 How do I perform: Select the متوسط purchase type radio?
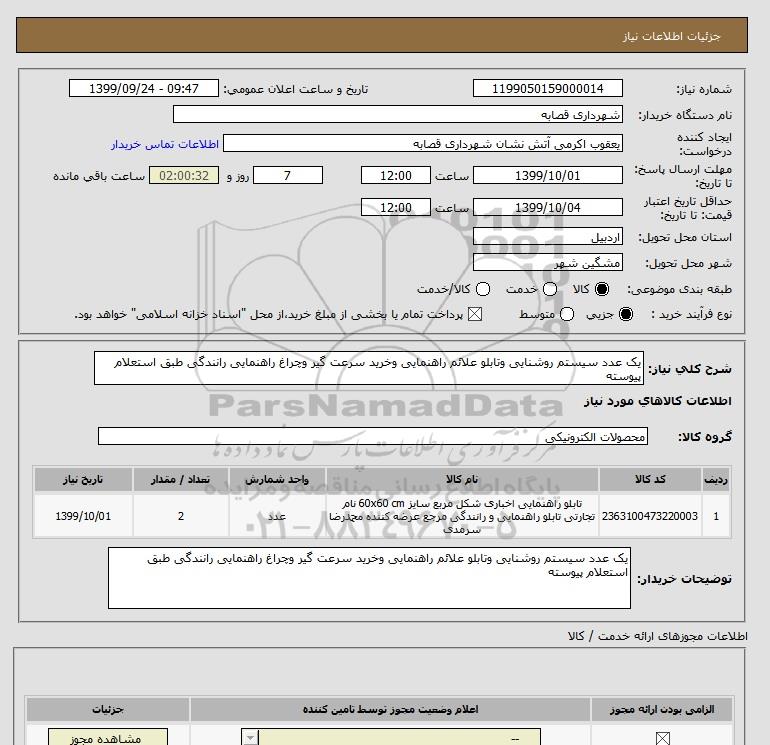click(567, 314)
